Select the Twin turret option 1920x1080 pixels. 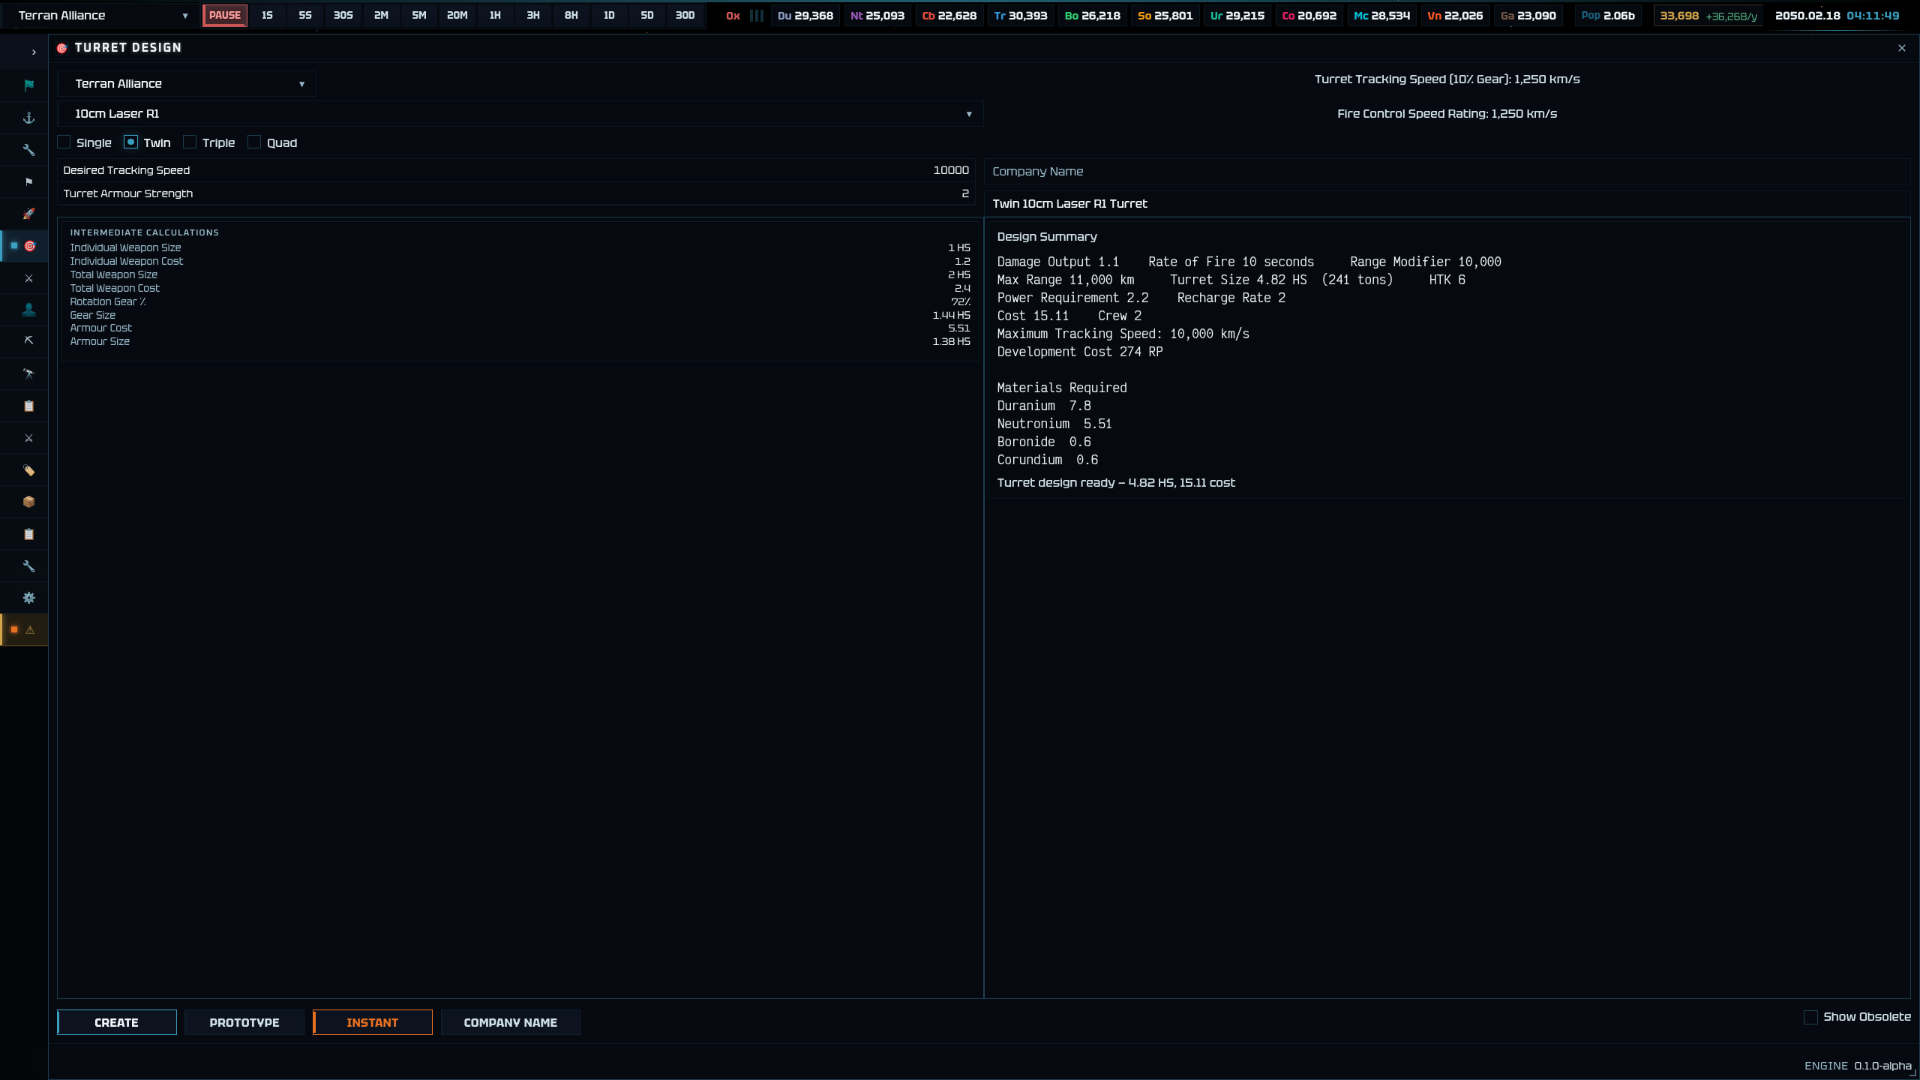coord(131,142)
